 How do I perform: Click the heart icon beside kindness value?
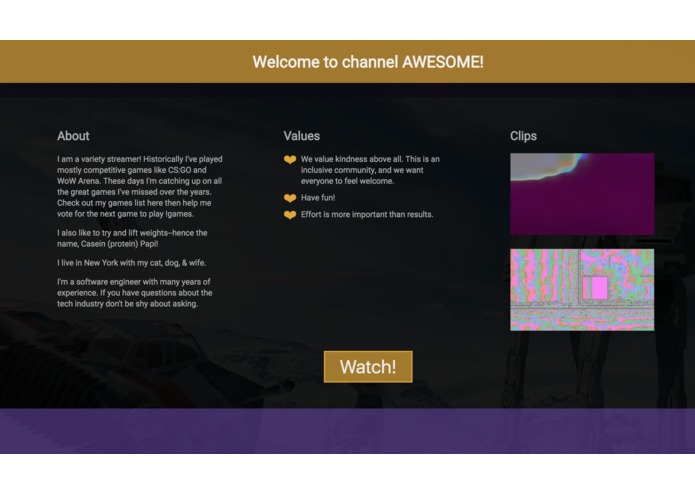point(290,159)
